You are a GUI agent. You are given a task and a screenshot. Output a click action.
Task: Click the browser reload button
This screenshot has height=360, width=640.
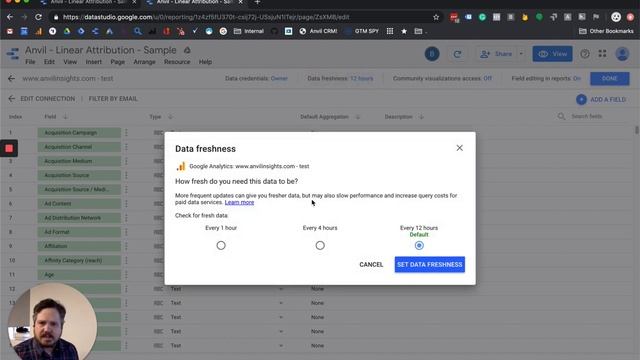(38, 17)
